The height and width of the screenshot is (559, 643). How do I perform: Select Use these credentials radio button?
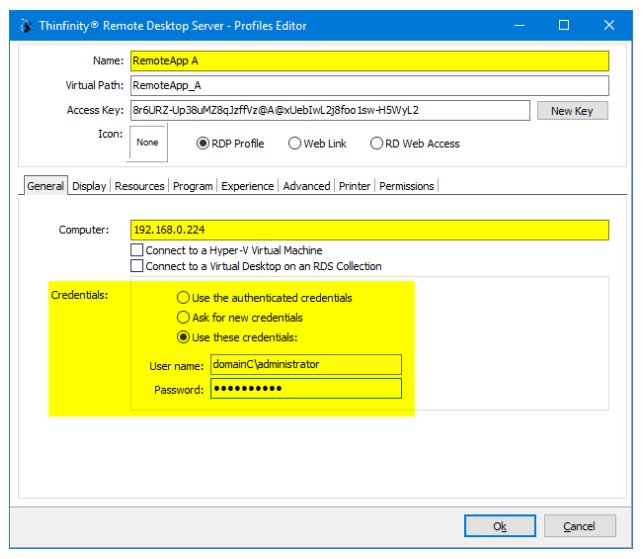tap(183, 337)
